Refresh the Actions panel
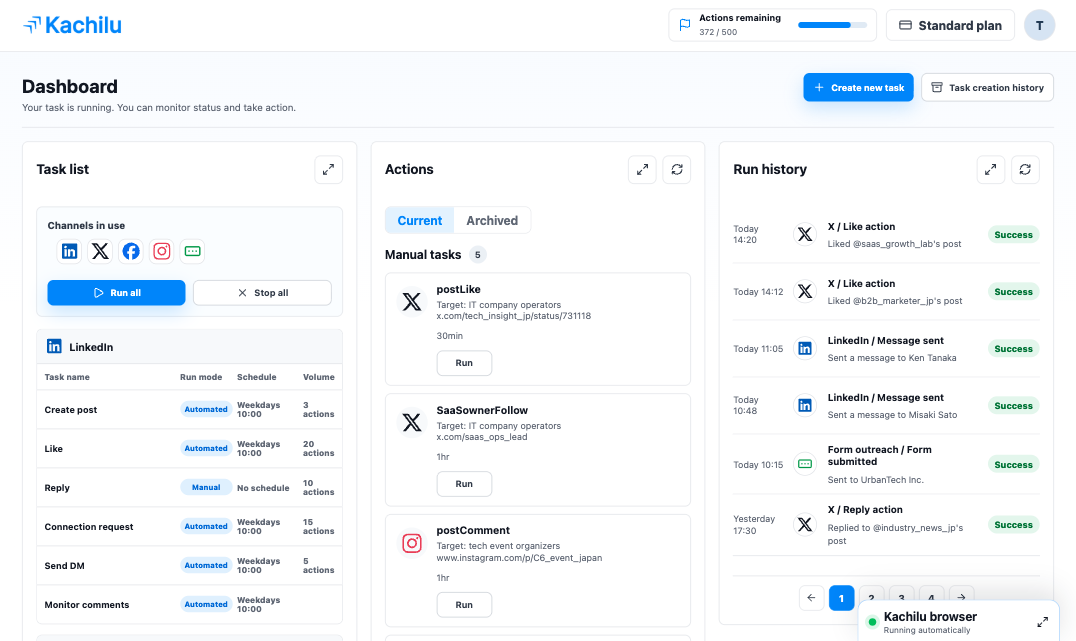This screenshot has height=641, width=1076. 677,170
